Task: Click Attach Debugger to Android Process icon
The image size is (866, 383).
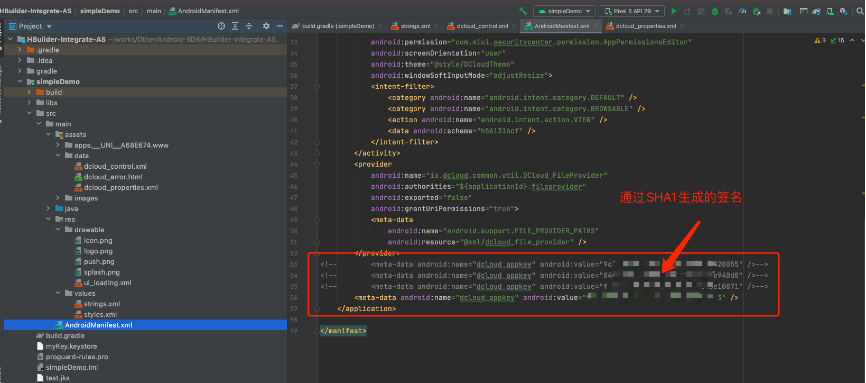Action: click(756, 11)
